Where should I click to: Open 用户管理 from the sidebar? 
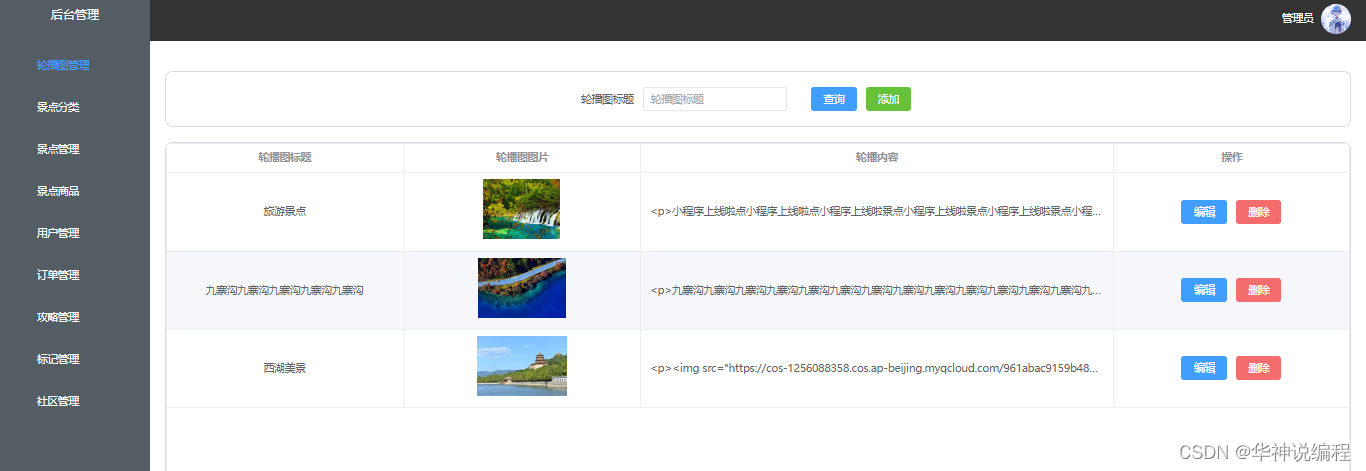click(x=58, y=233)
